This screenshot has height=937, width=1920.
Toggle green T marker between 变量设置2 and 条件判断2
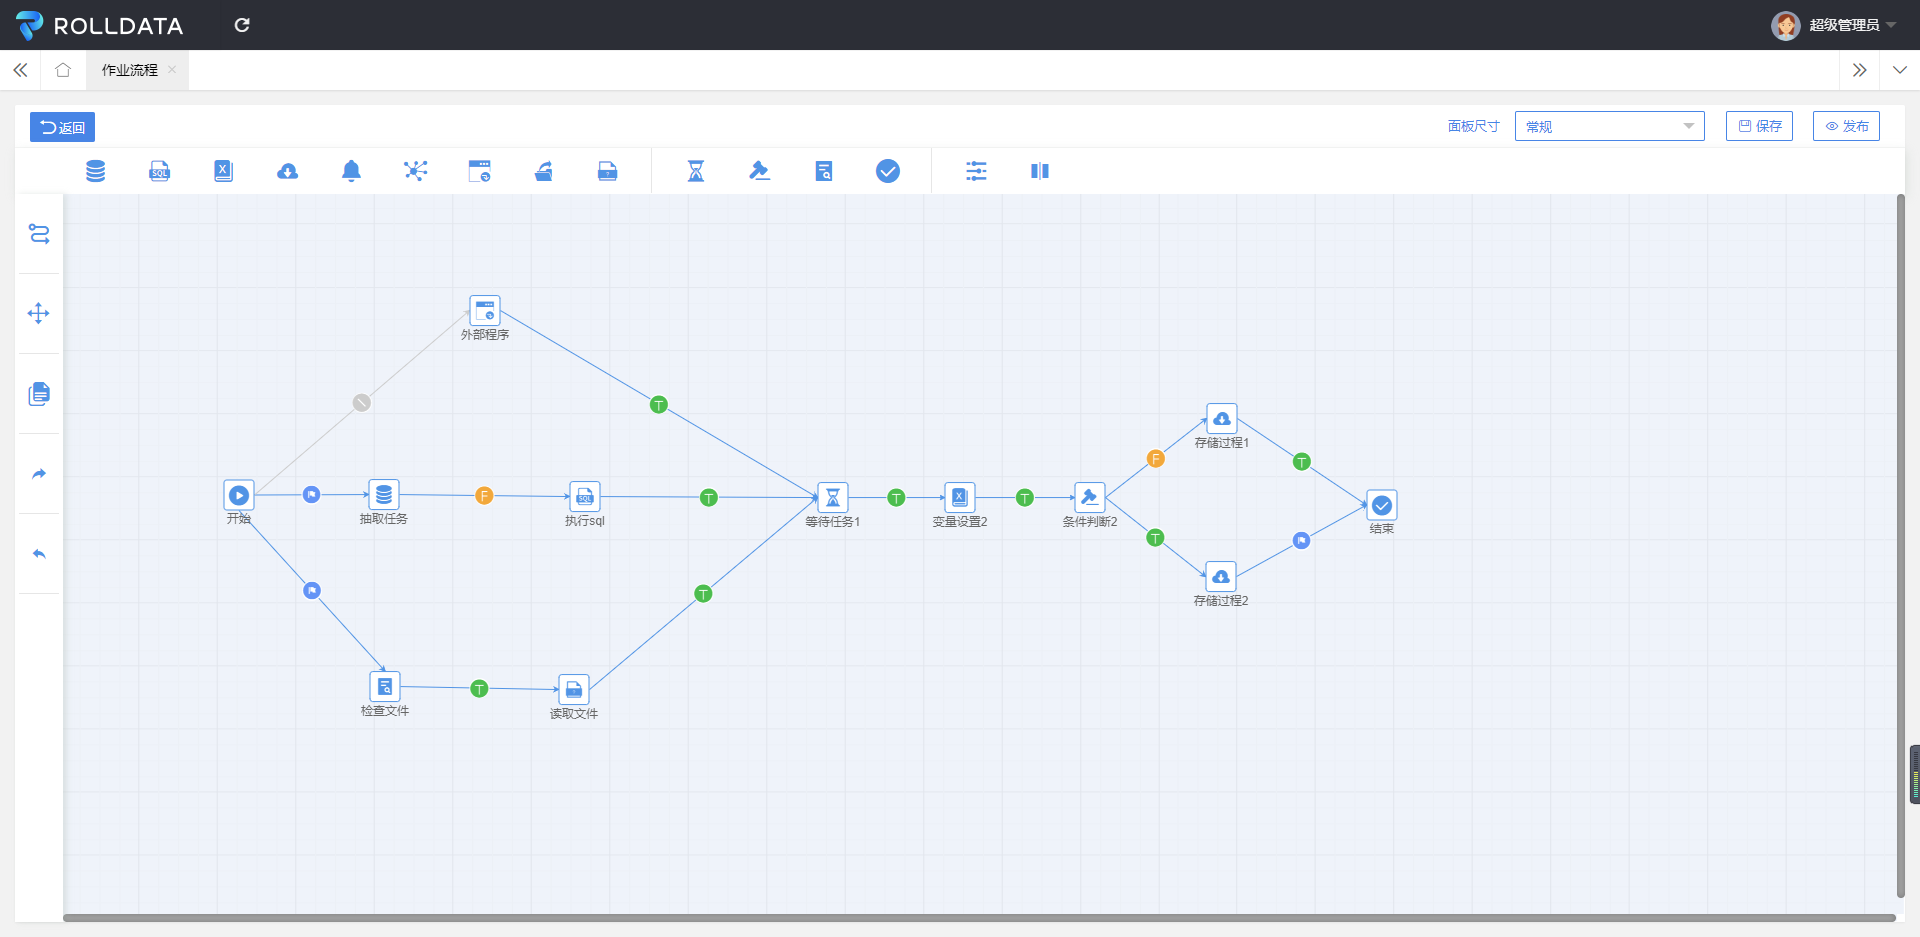1025,498
